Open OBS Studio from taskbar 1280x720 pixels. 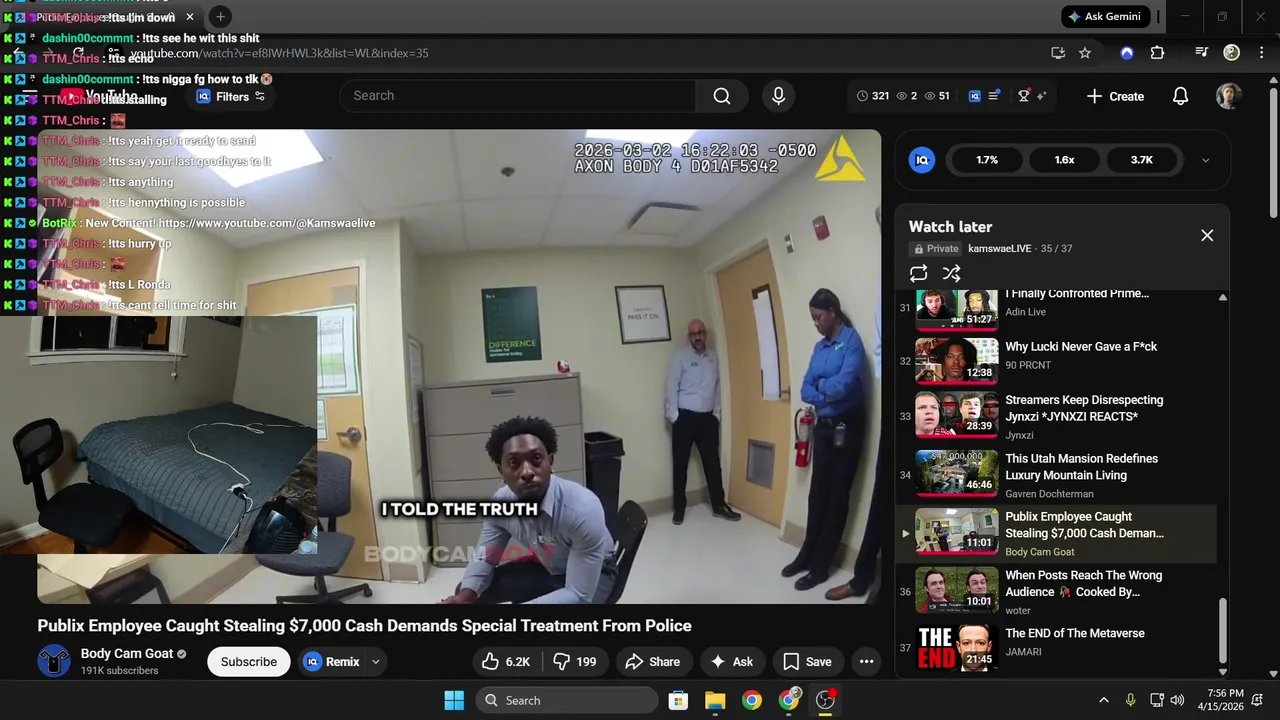825,700
